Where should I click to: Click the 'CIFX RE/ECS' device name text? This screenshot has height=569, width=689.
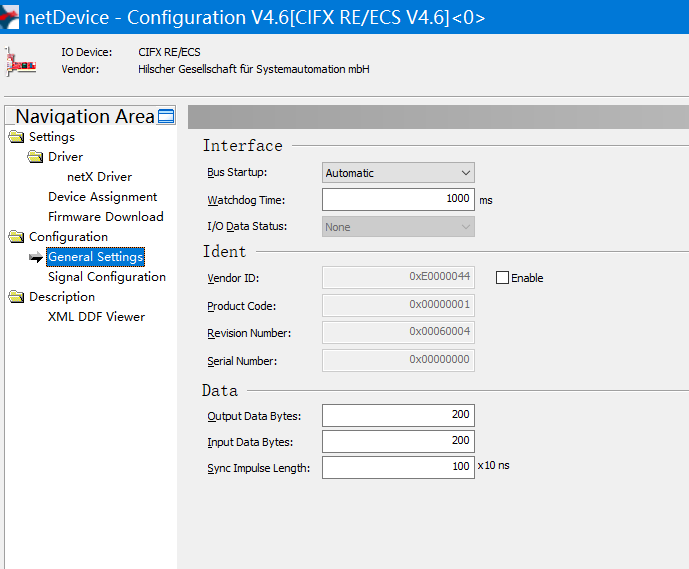(x=169, y=52)
